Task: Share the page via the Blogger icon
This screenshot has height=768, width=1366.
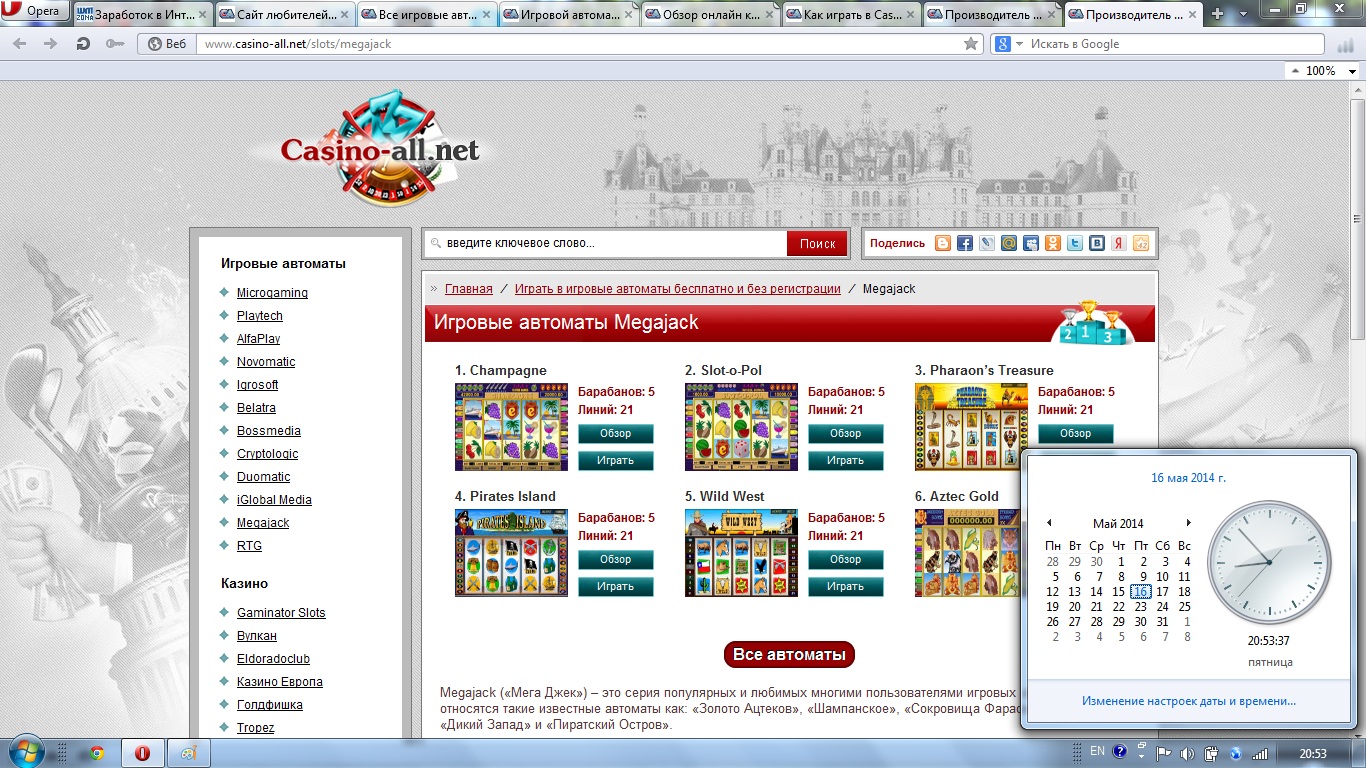Action: (943, 243)
